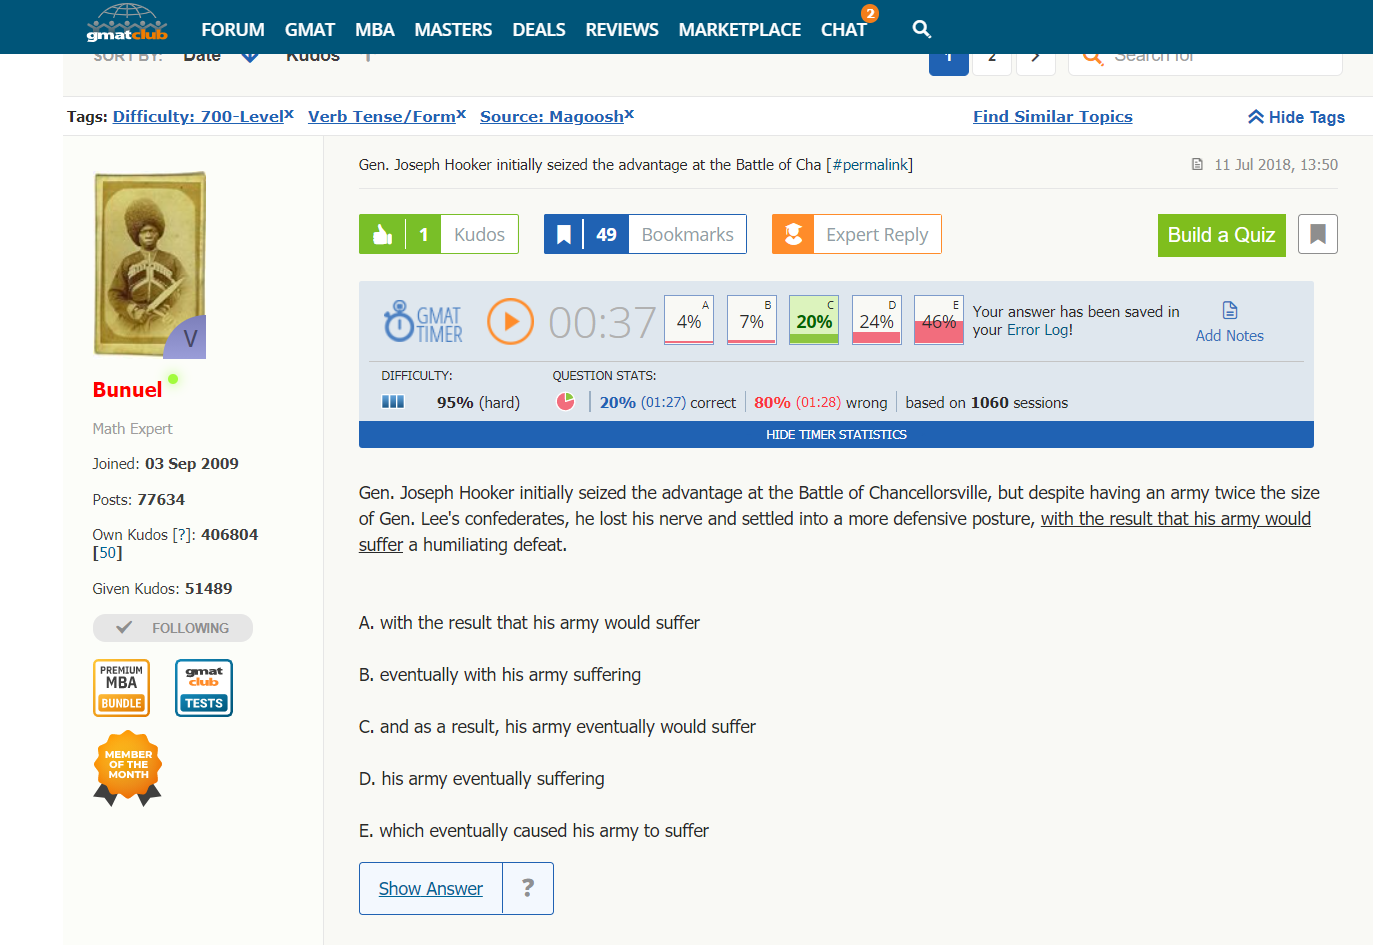Click the blue bookmark count icon
Image resolution: width=1373 pixels, height=945 pixels.
[564, 235]
